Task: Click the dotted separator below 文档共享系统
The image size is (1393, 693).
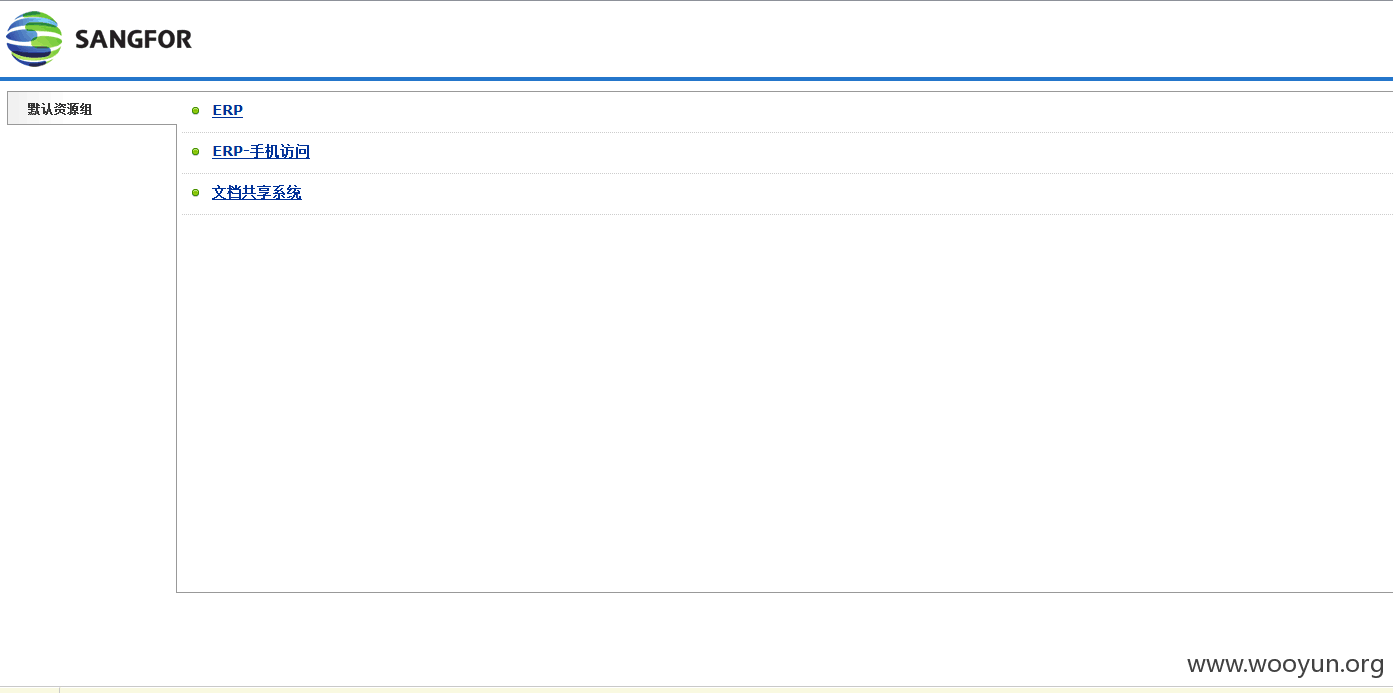Action: (x=787, y=214)
